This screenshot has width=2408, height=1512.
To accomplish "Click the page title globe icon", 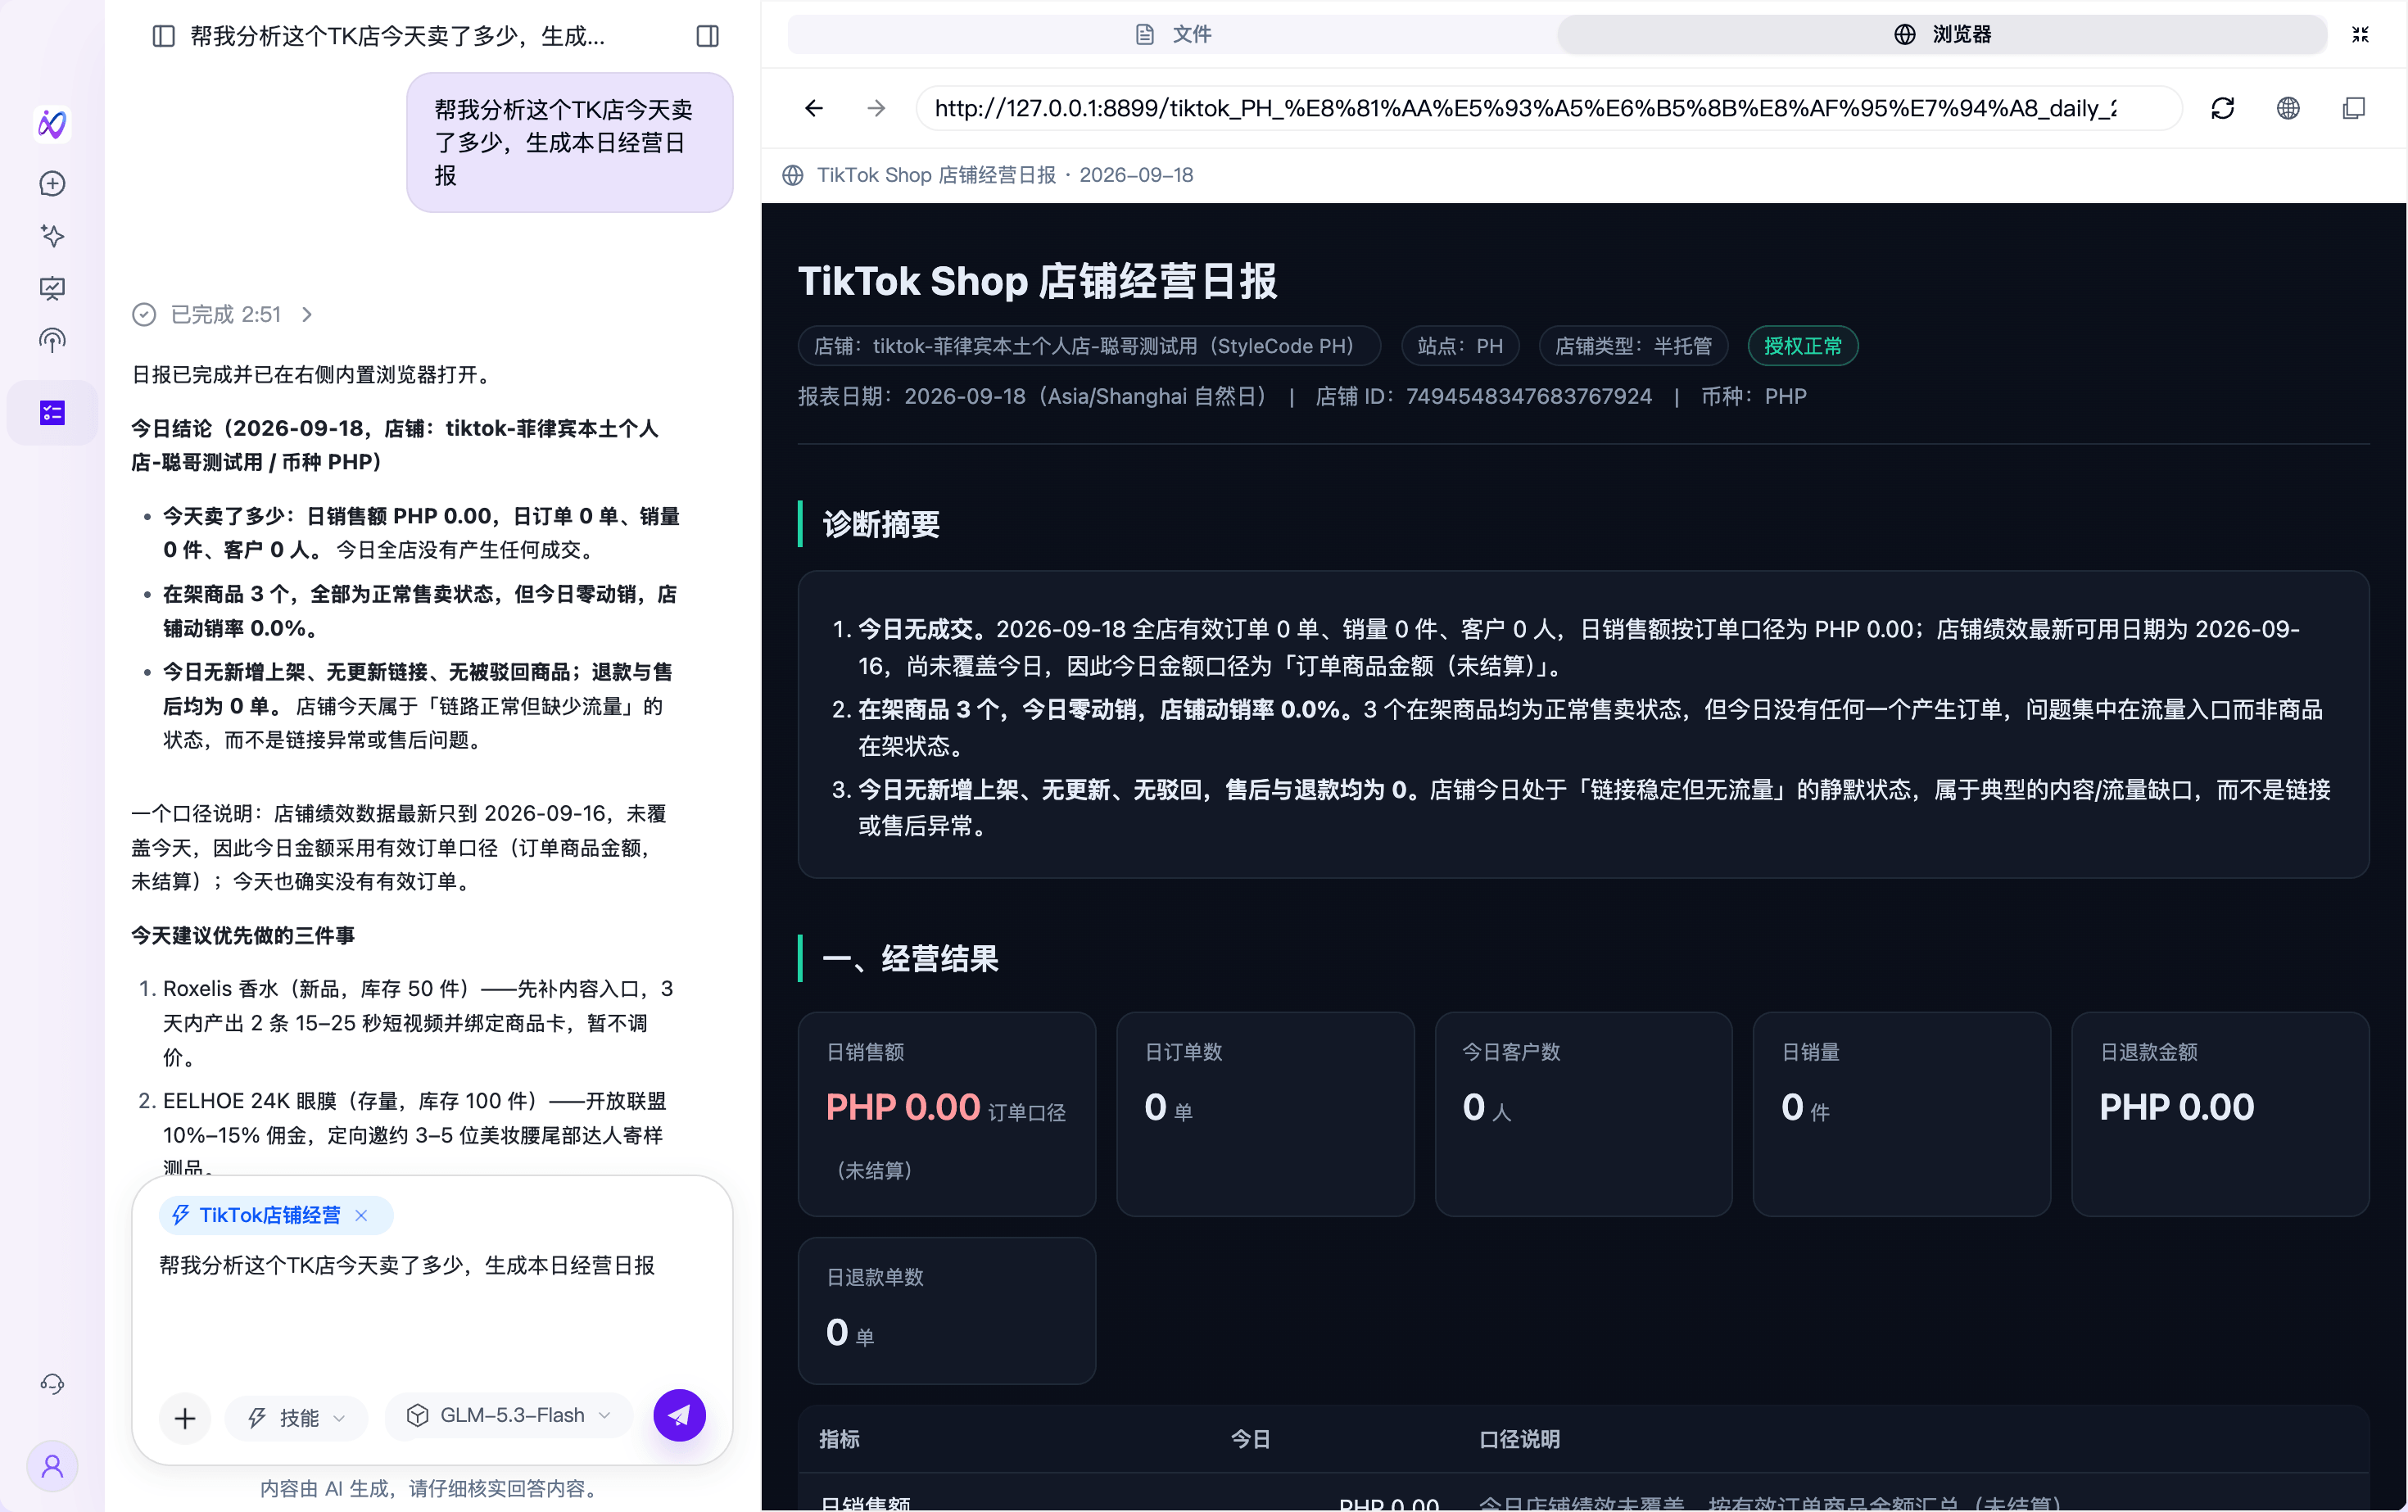I will coord(793,175).
